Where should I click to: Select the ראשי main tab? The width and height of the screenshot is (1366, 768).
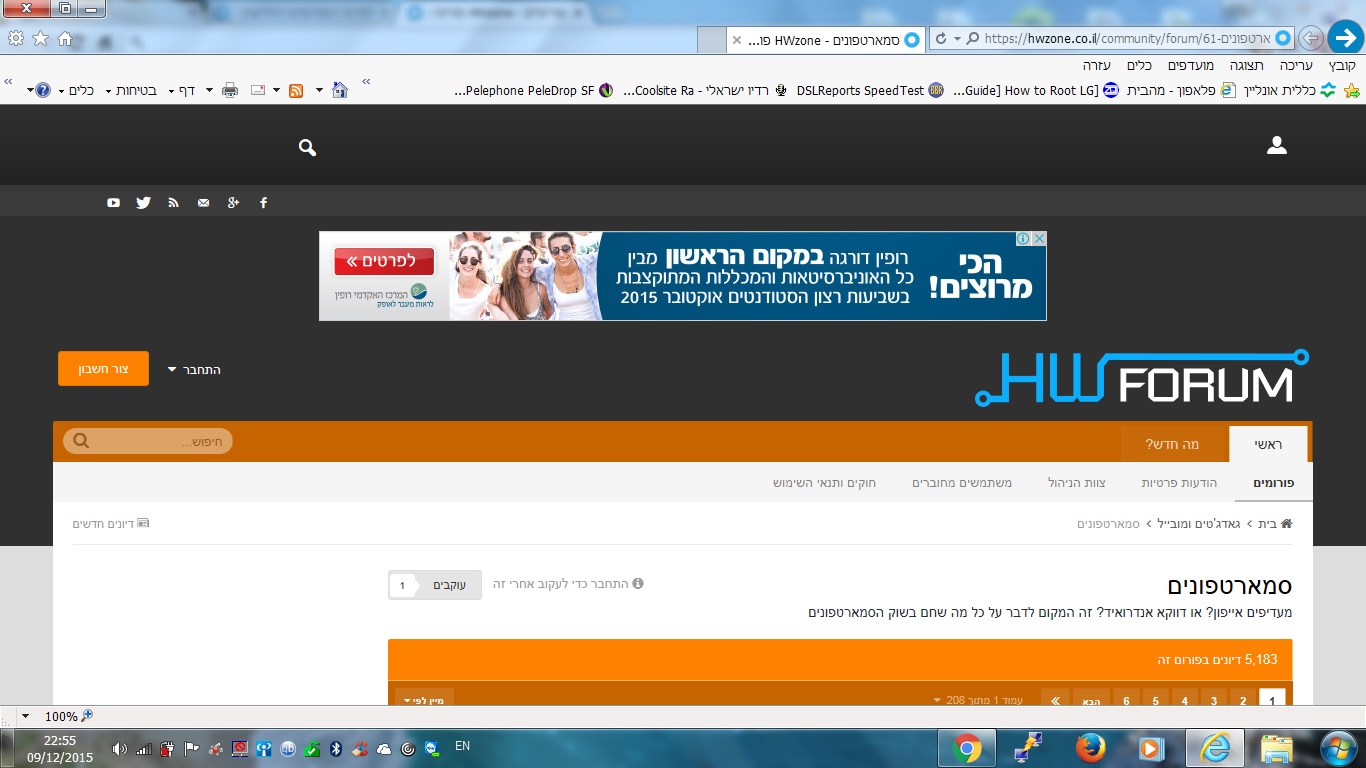1267,444
